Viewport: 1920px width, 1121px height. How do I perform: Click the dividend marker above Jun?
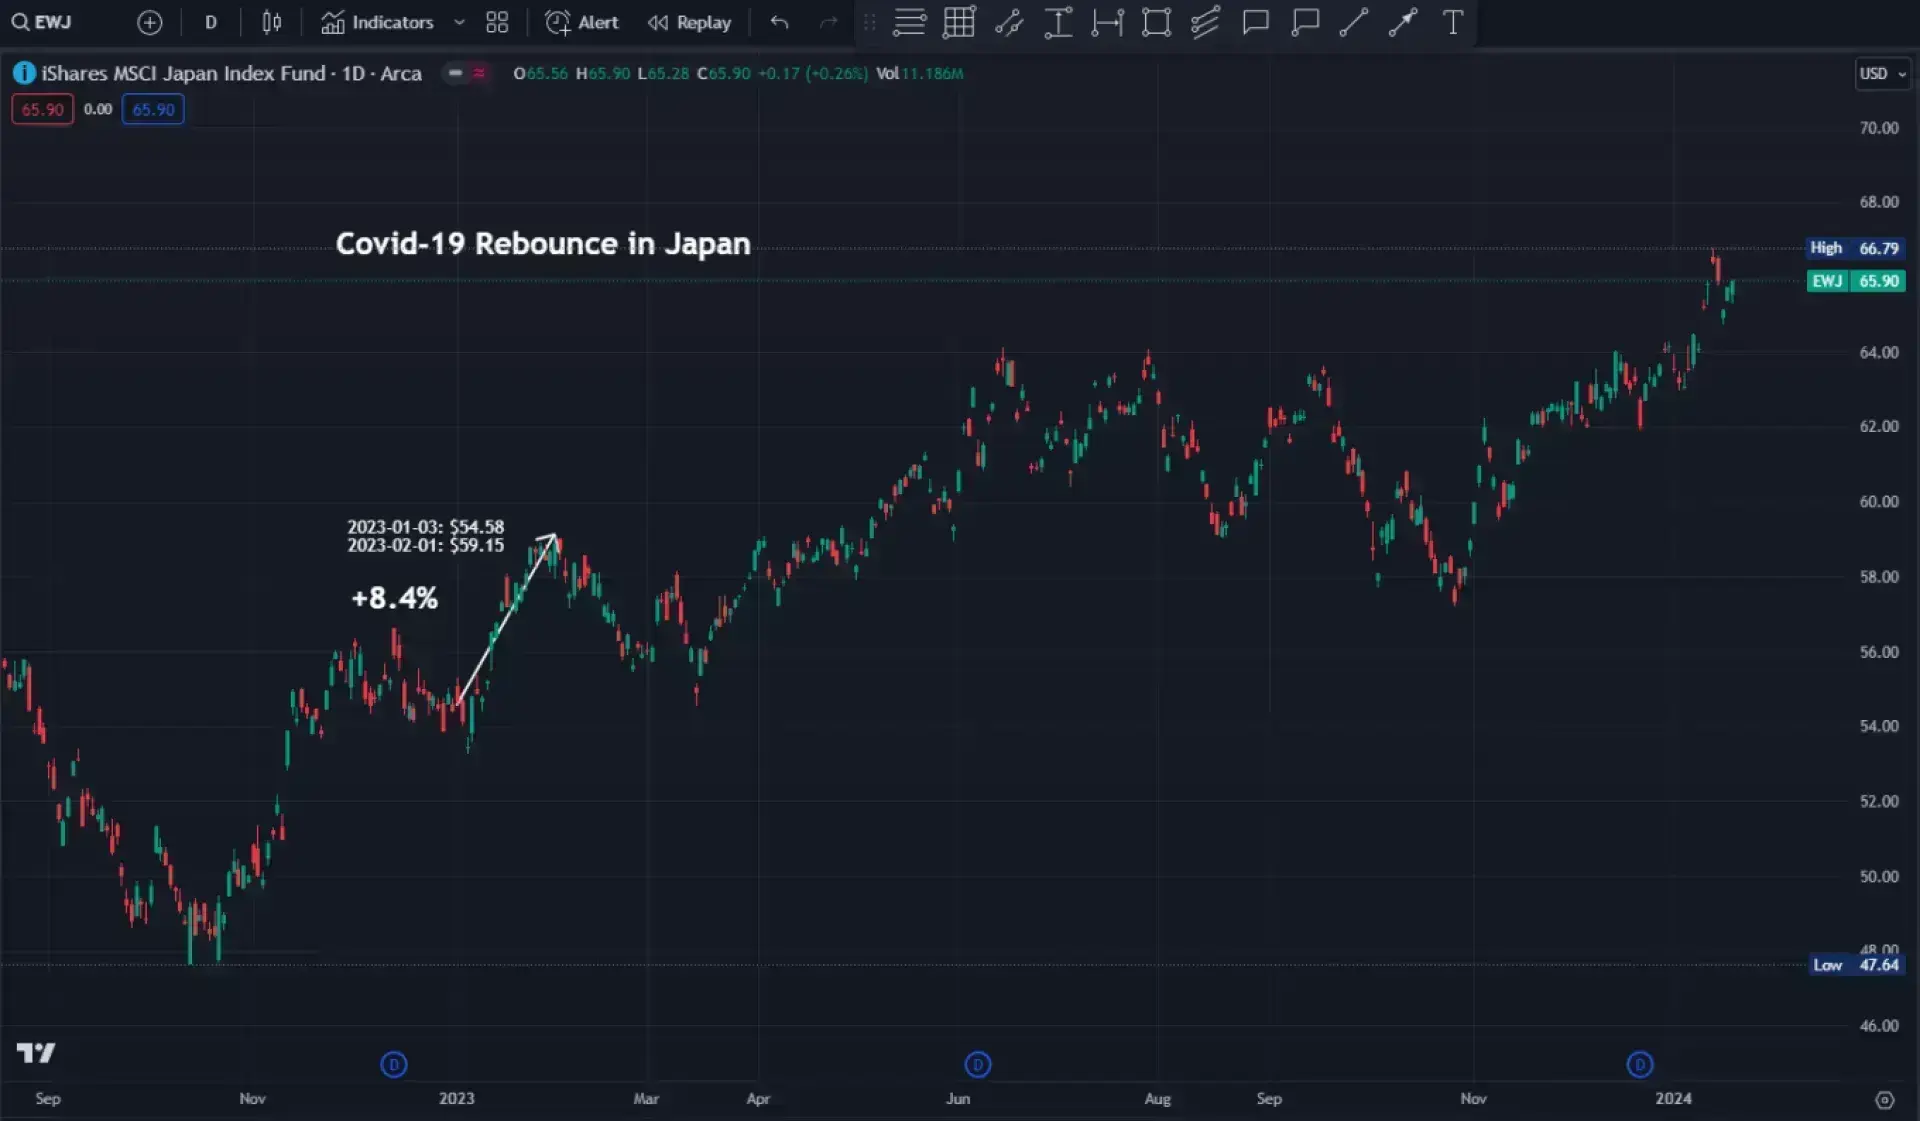click(x=978, y=1065)
